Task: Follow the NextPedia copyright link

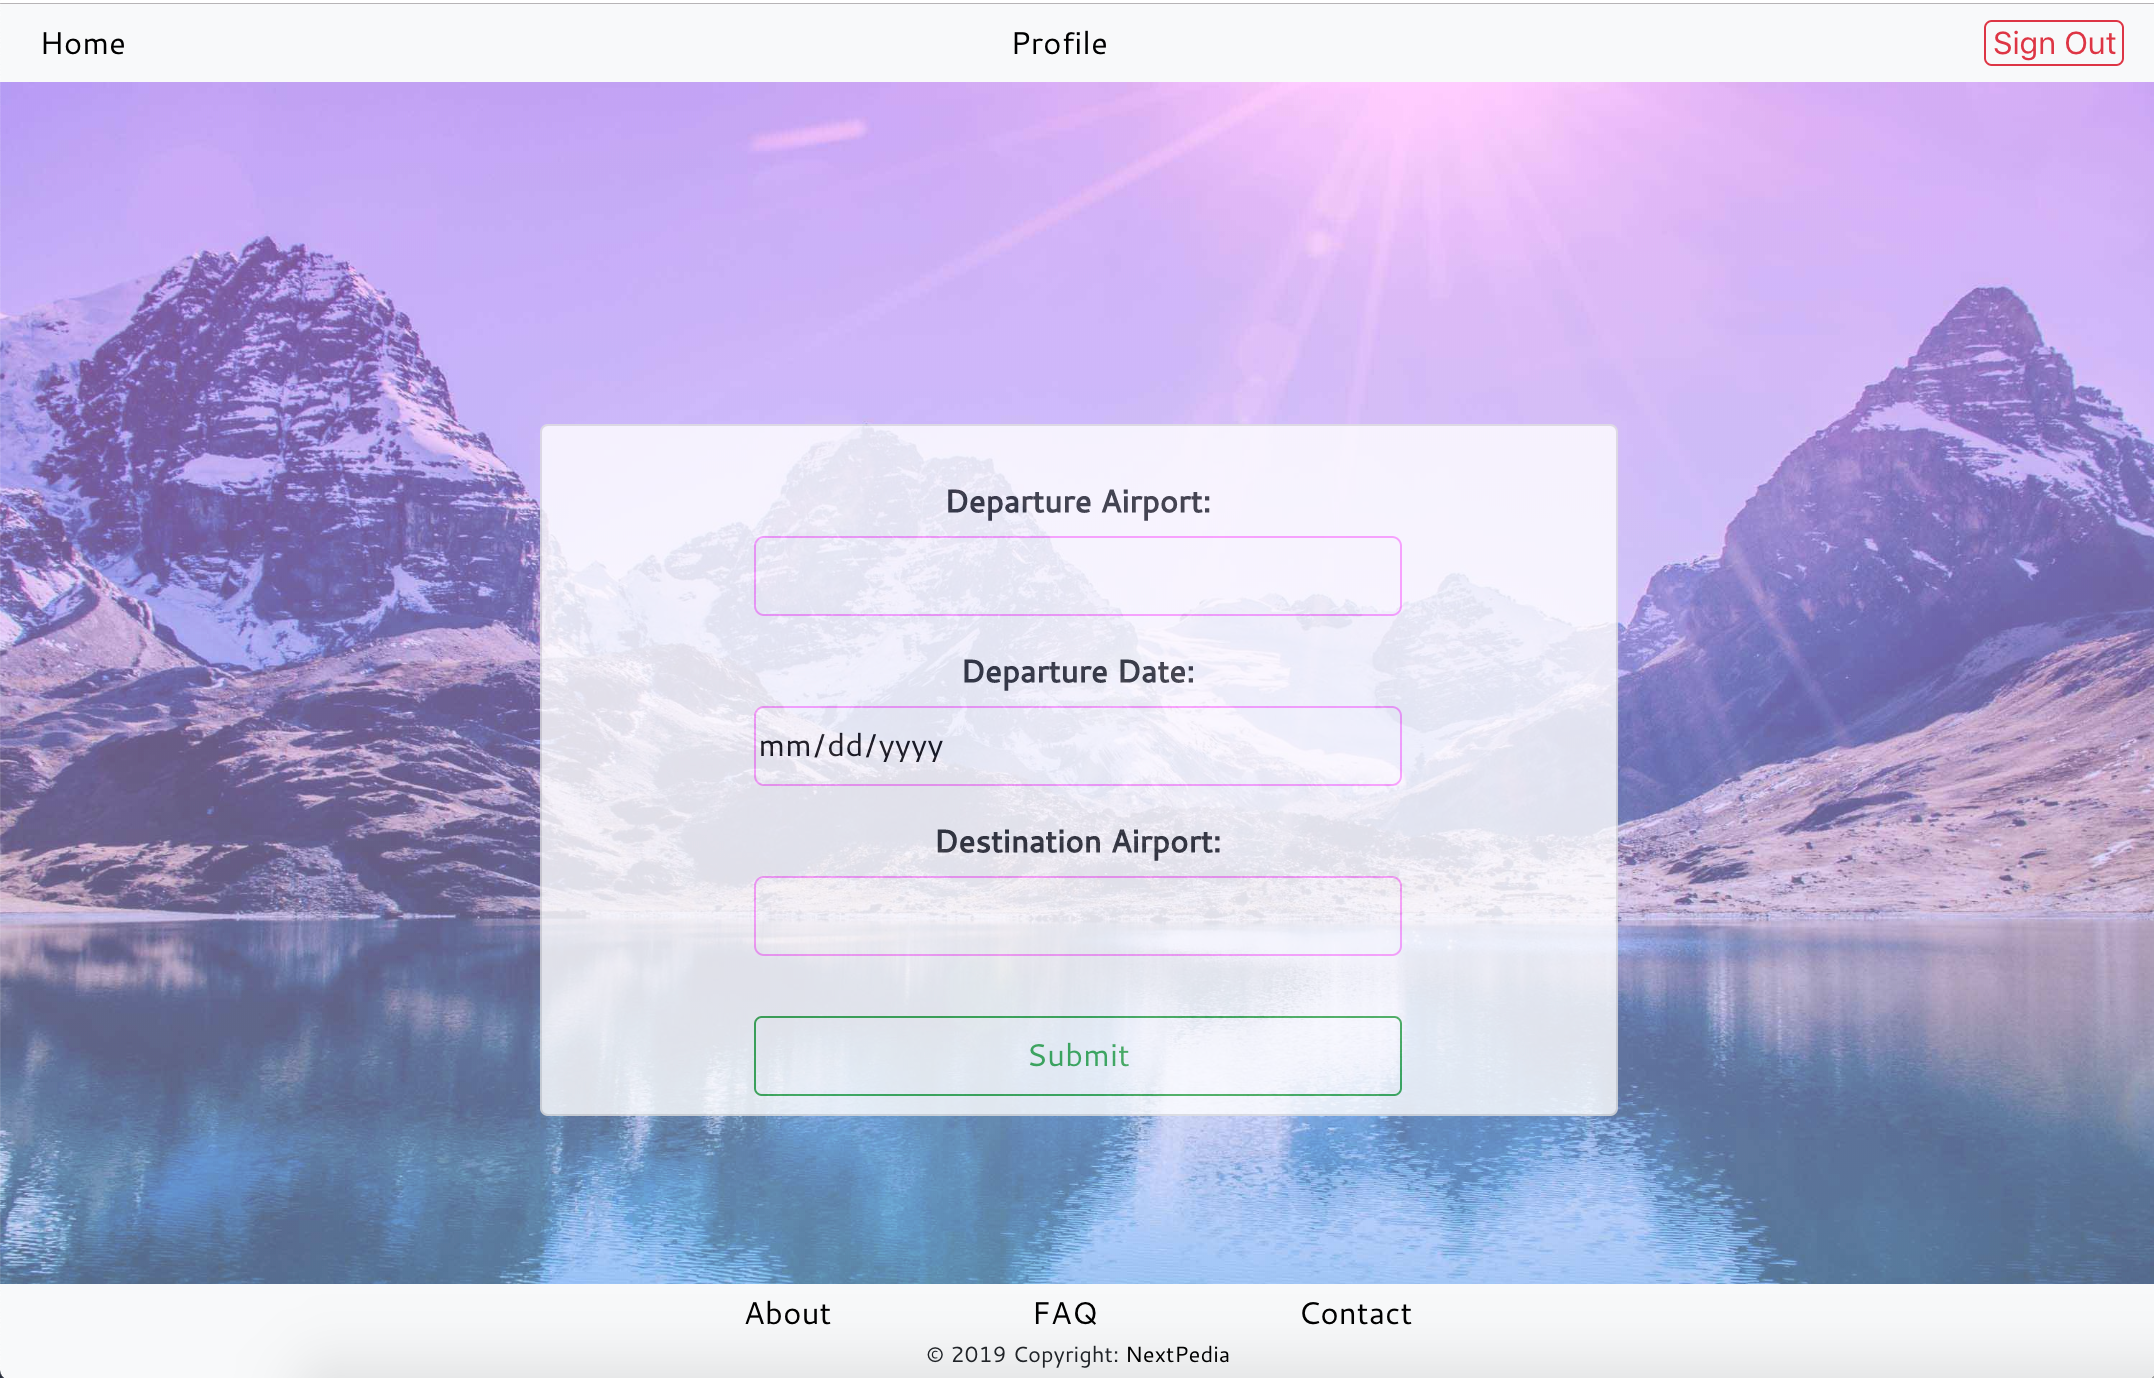Action: click(x=1177, y=1355)
